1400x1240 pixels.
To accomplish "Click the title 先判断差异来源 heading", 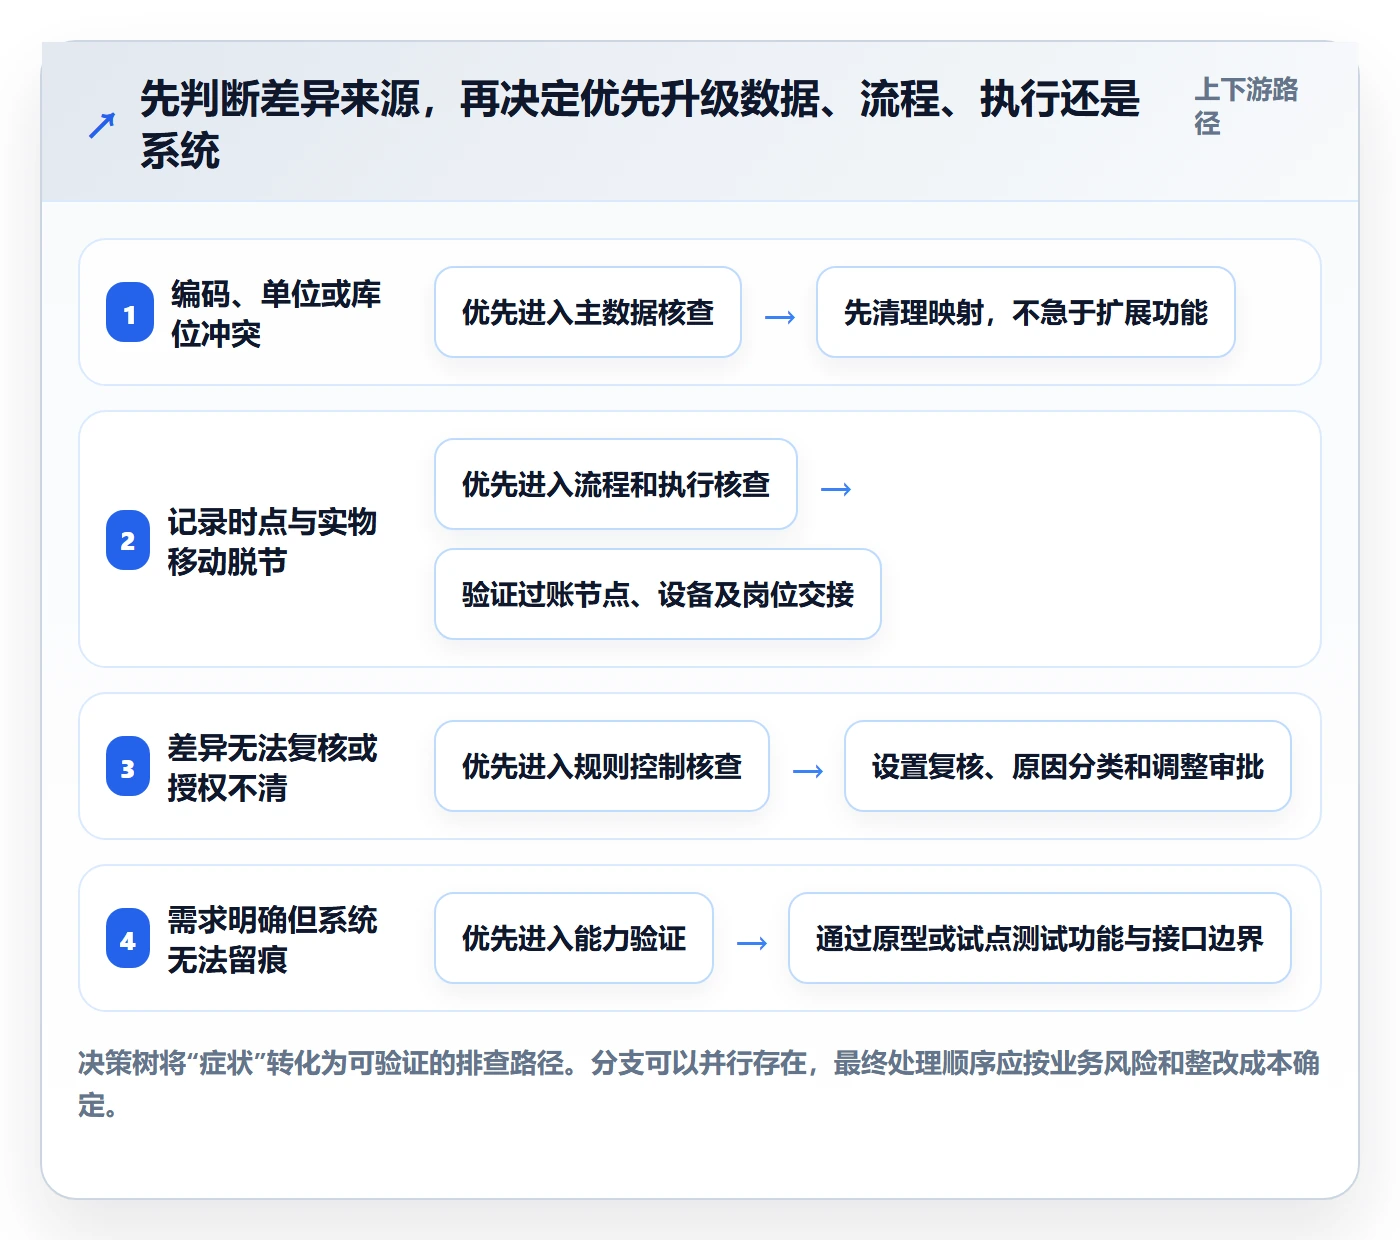I will click(x=640, y=125).
